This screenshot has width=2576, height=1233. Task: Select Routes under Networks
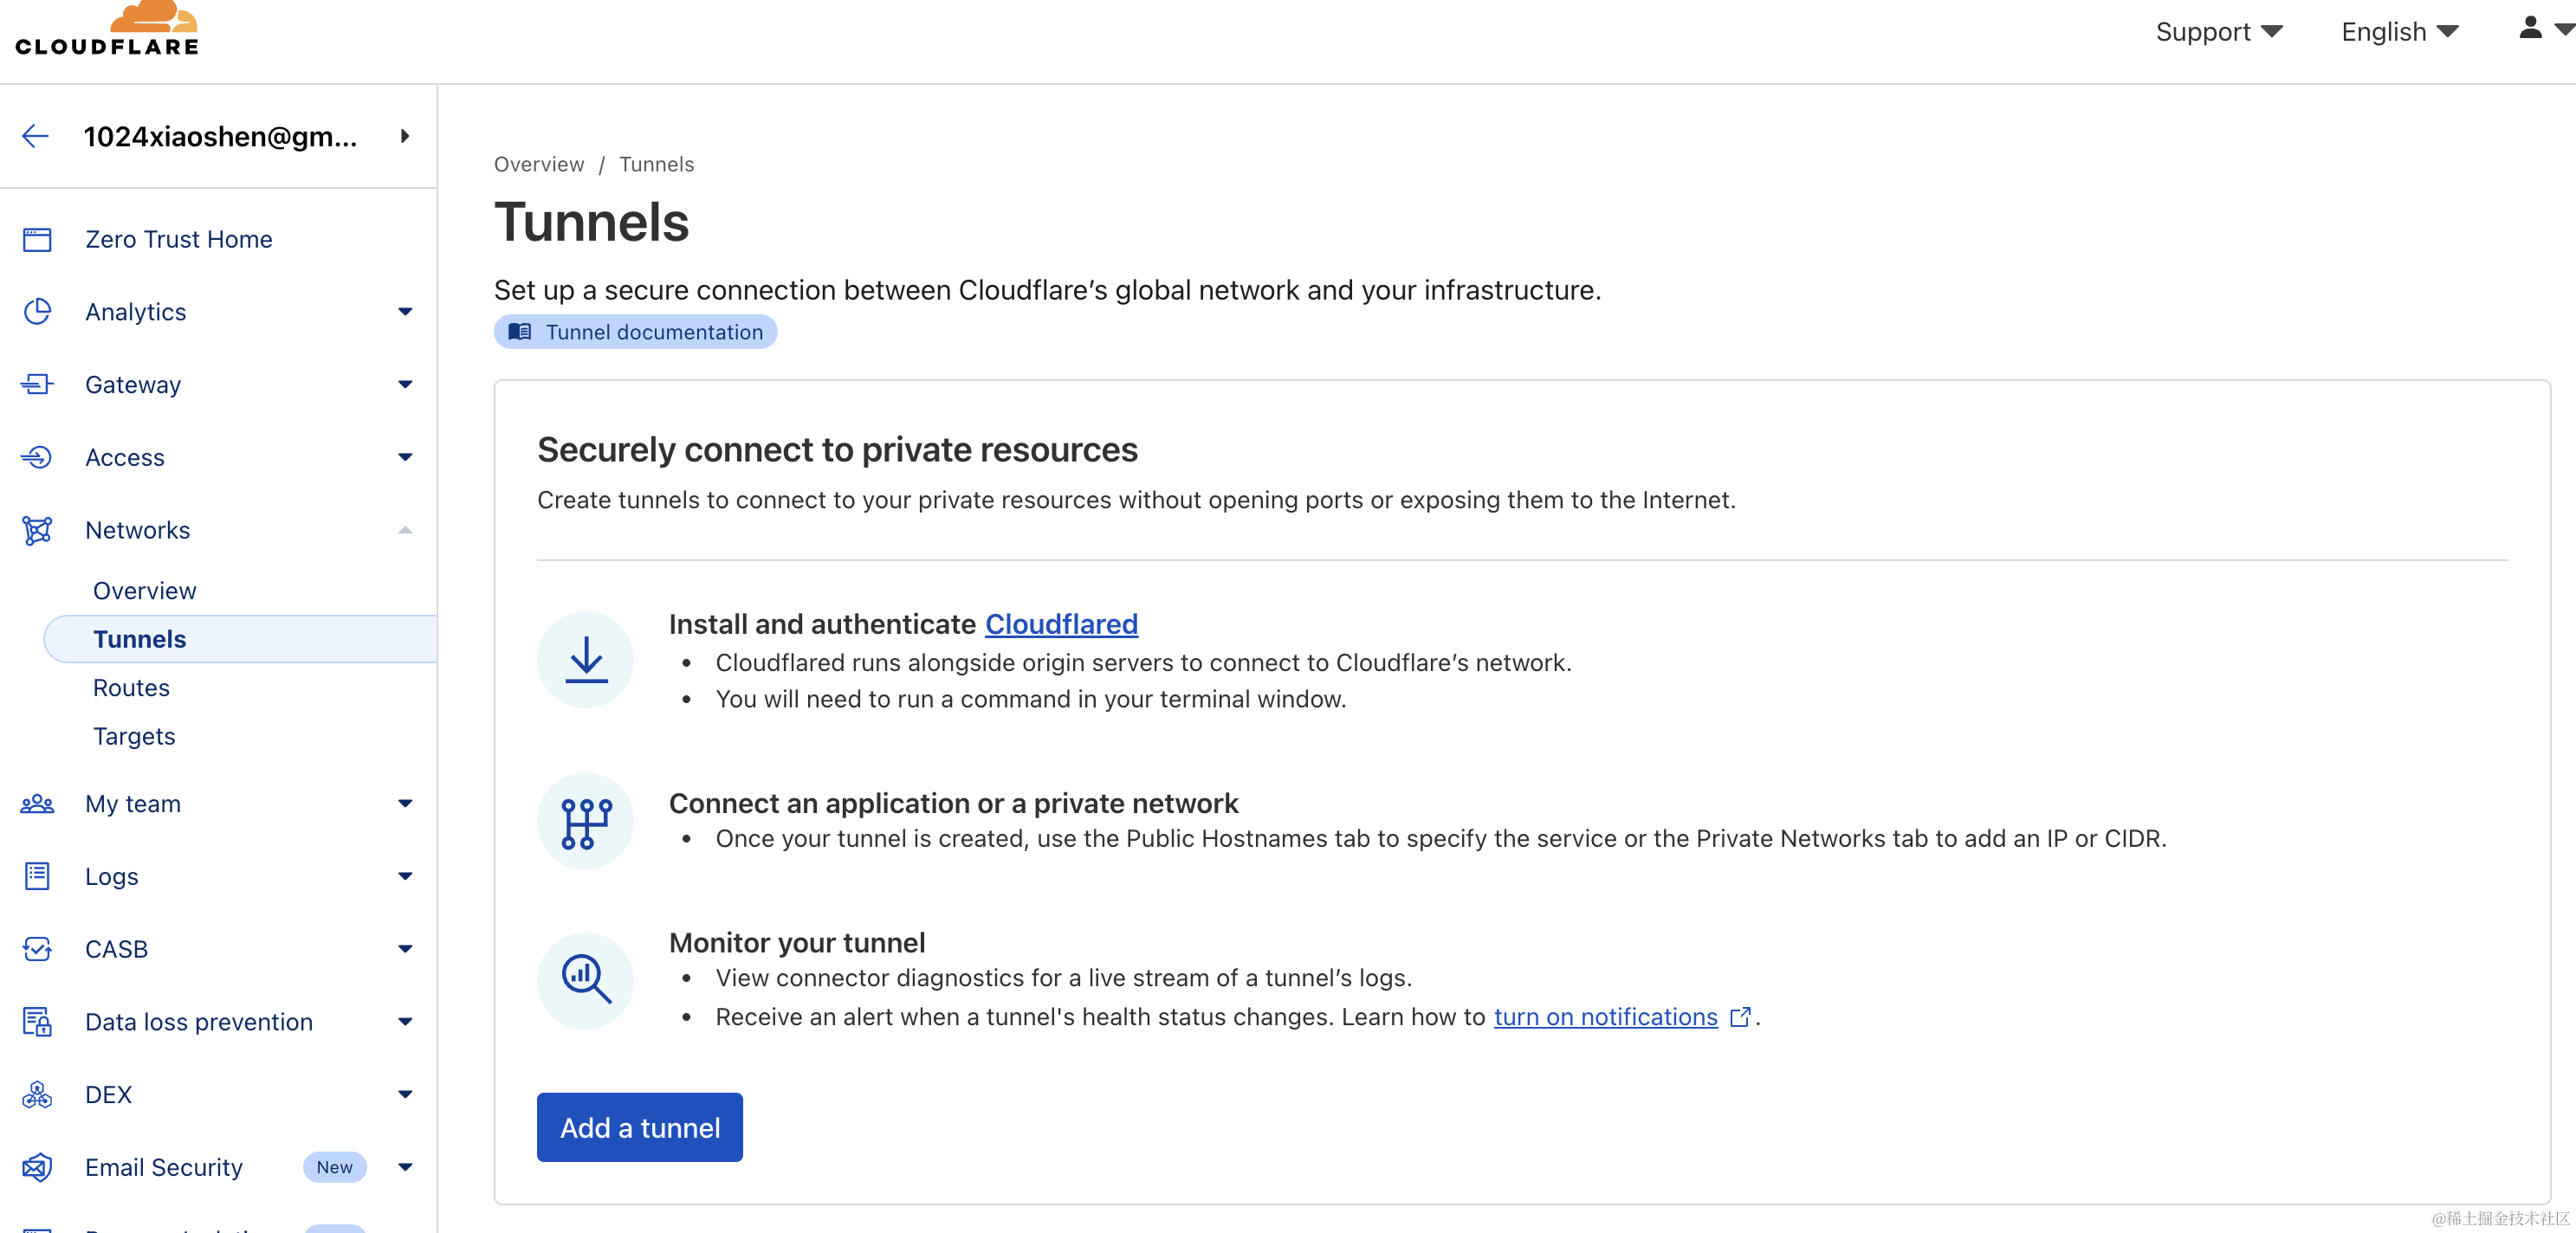[x=131, y=687]
